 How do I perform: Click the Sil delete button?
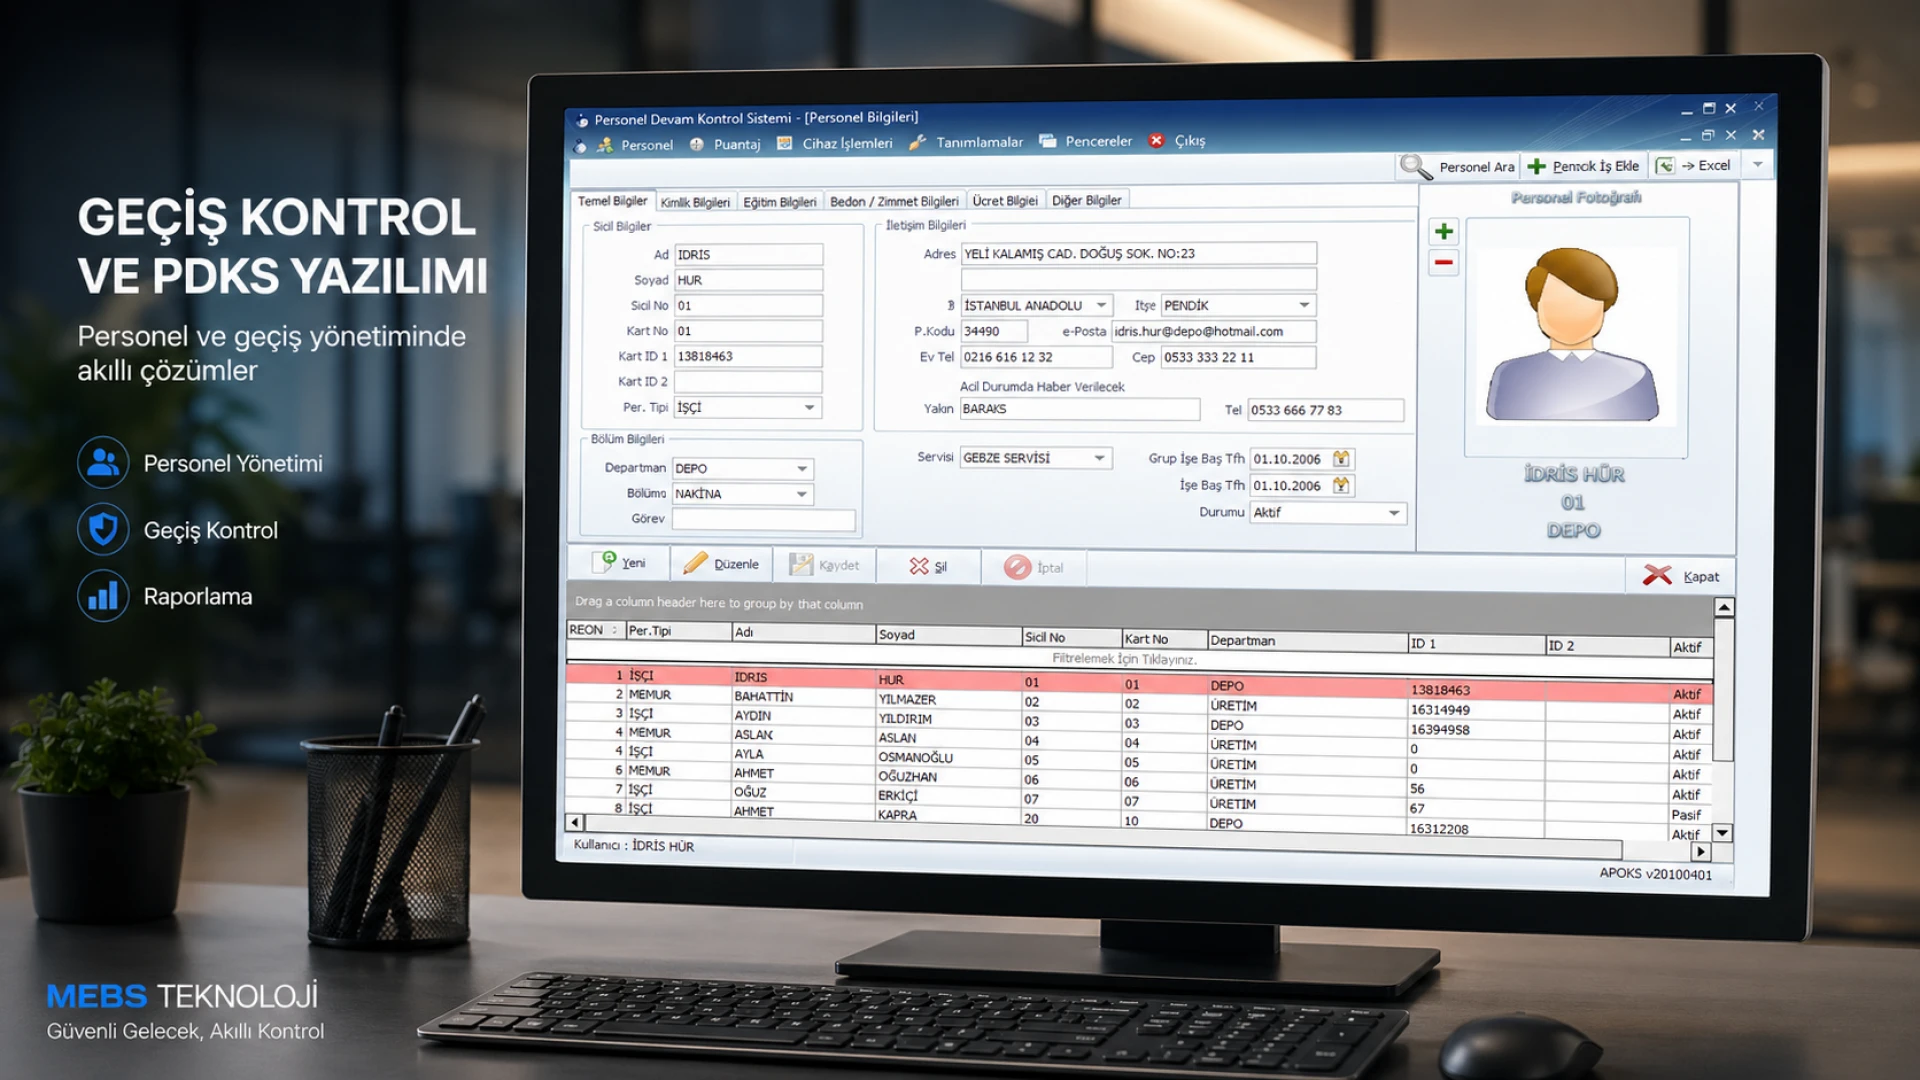click(x=928, y=566)
